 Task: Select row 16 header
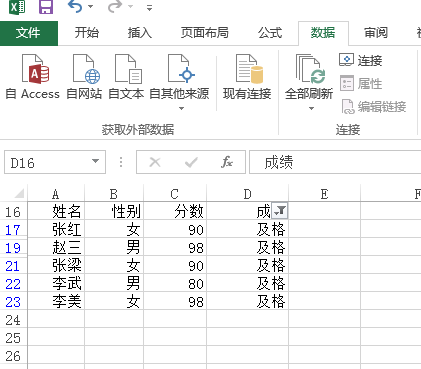click(13, 212)
